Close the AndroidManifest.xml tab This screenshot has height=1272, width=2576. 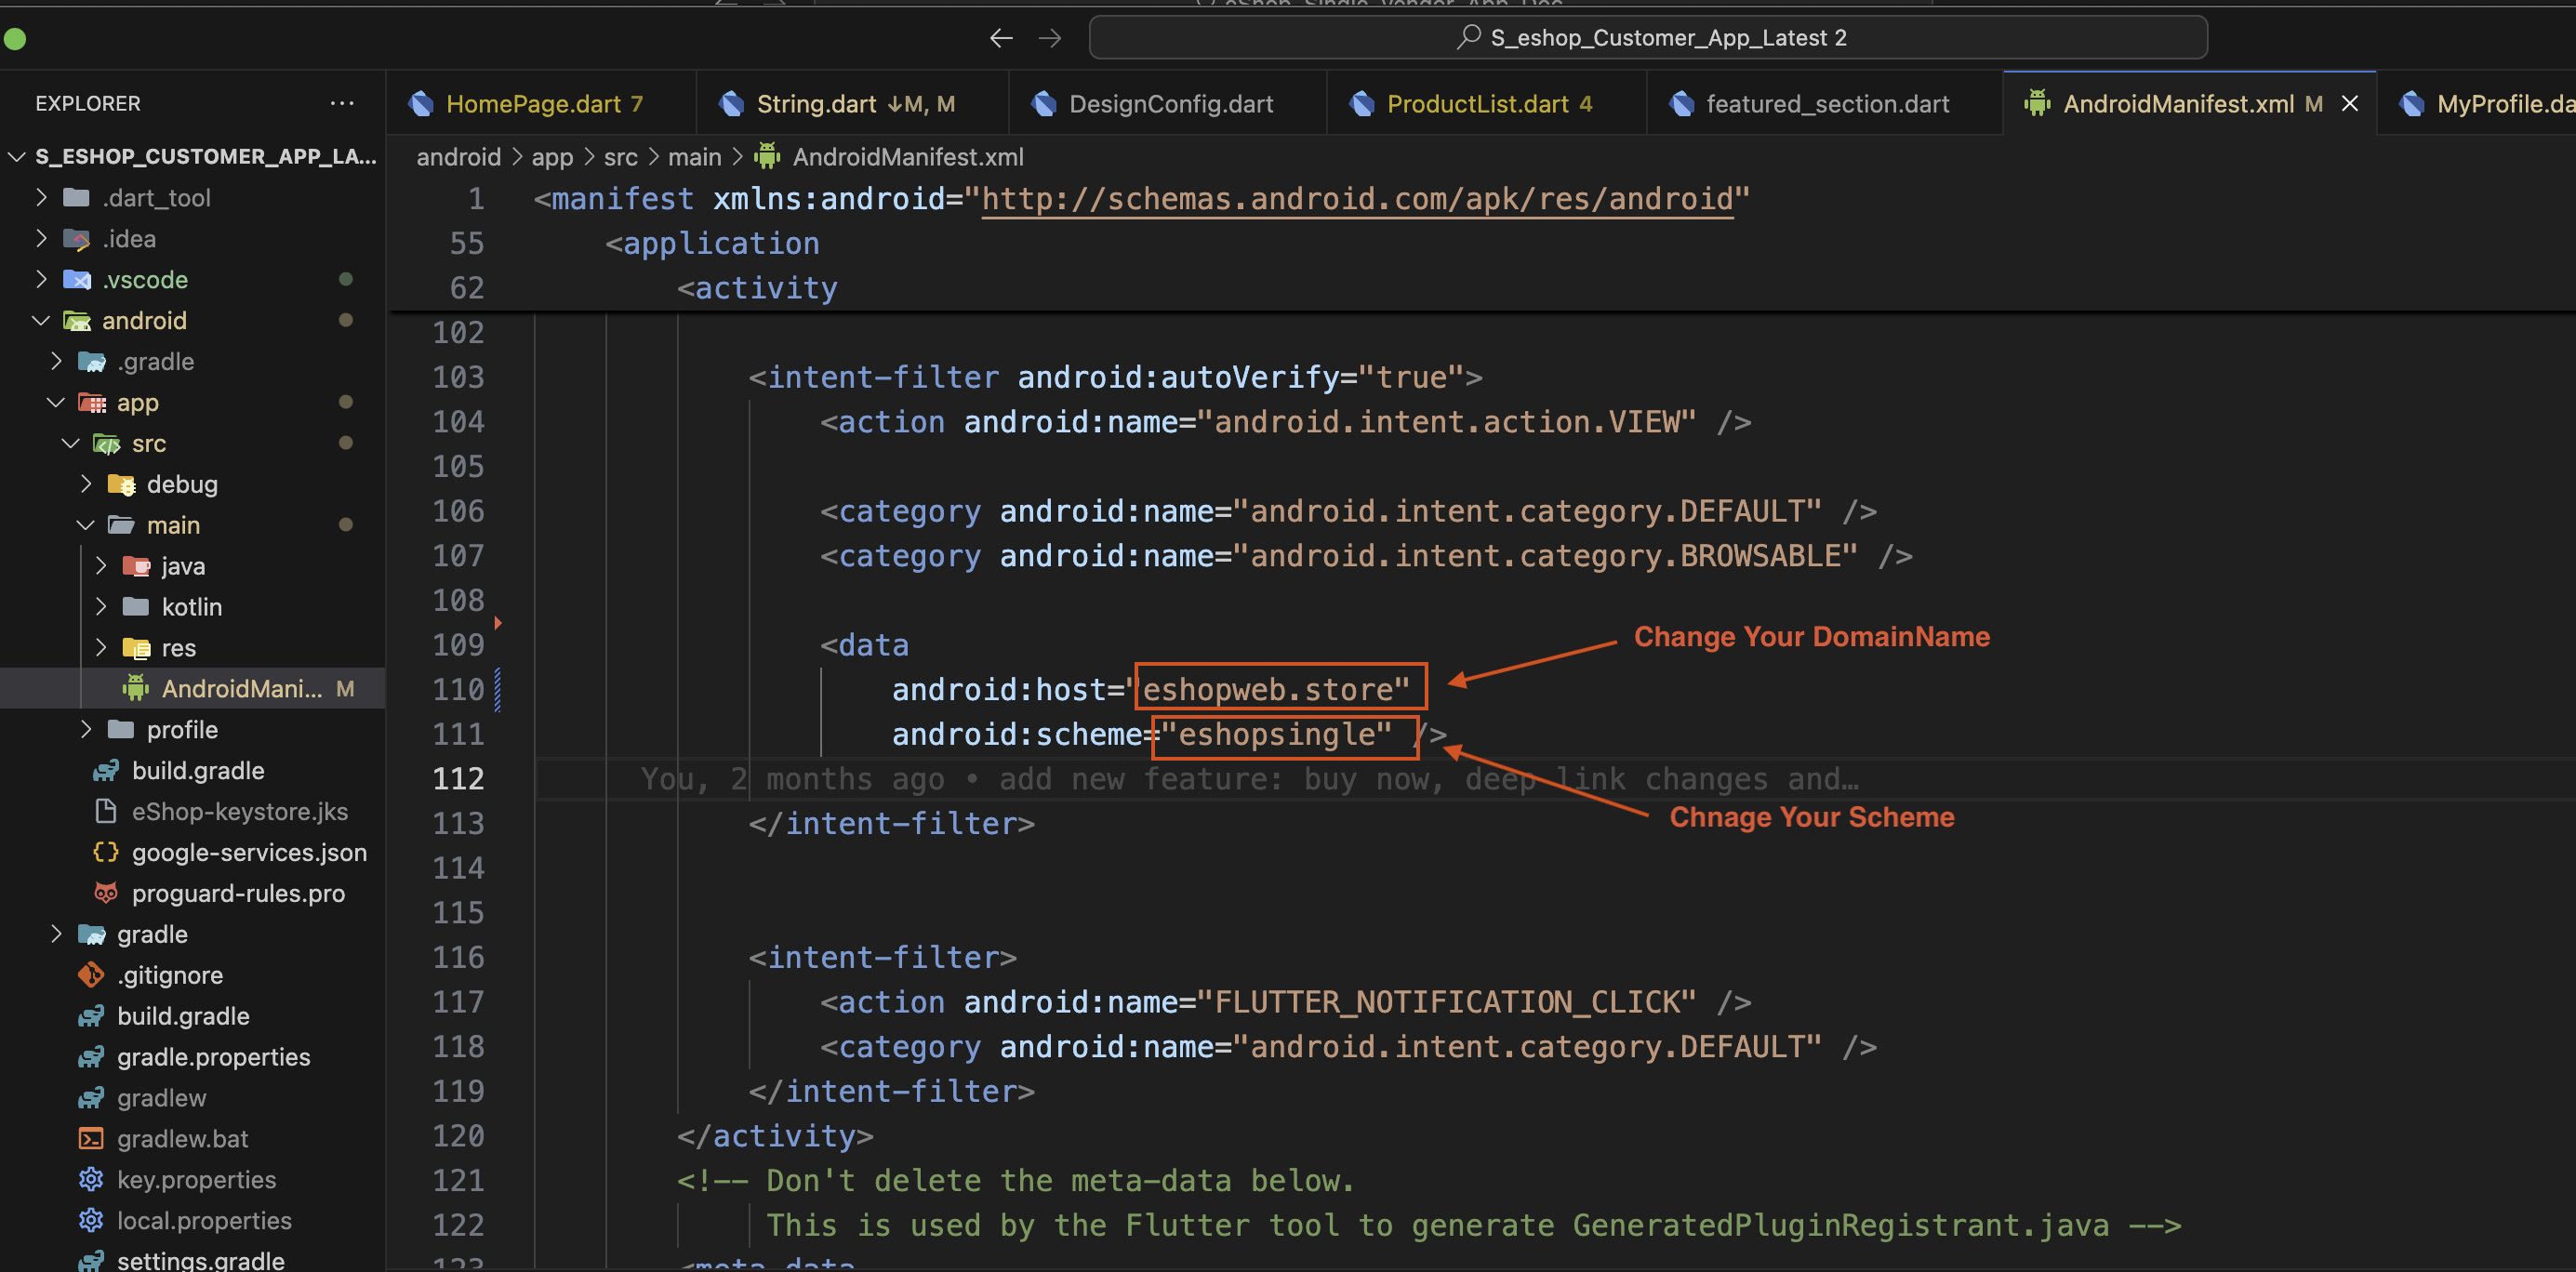pos(2350,104)
